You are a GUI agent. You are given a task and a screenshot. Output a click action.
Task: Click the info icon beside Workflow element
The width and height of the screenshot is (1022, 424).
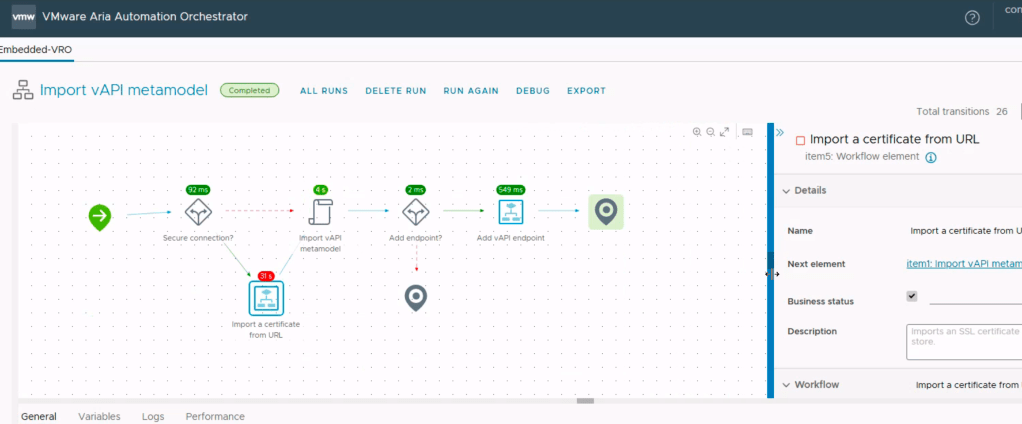point(930,157)
